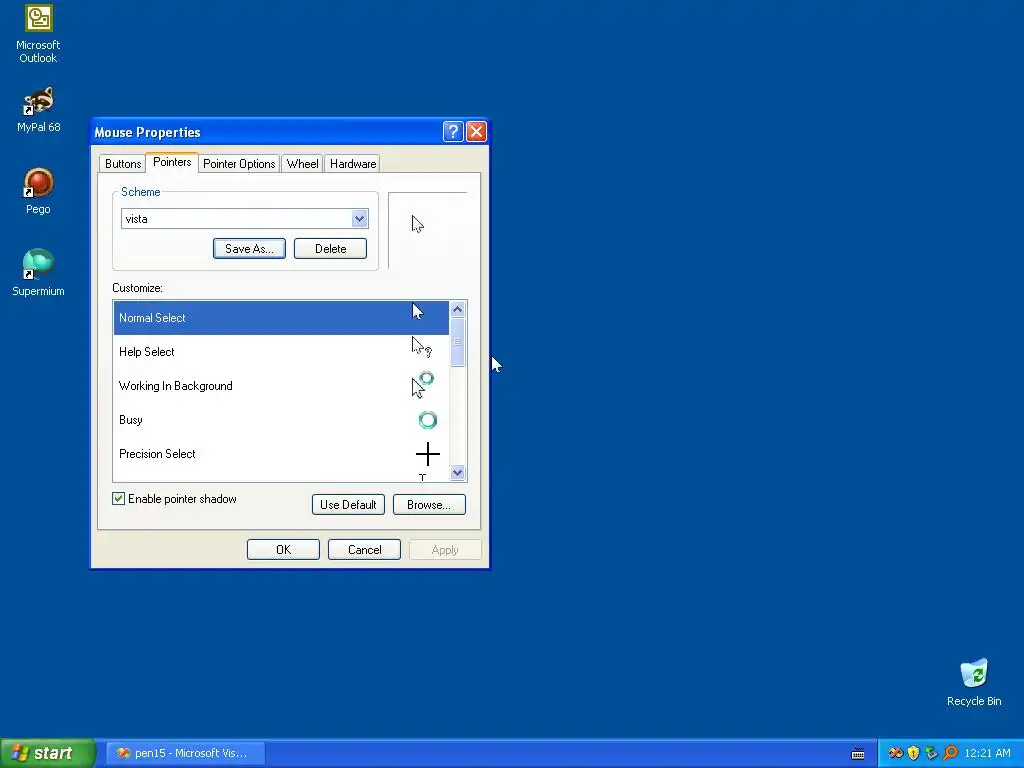1024x768 pixels.
Task: Click the Safely Remove Hardware tray icon
Action: 931,753
